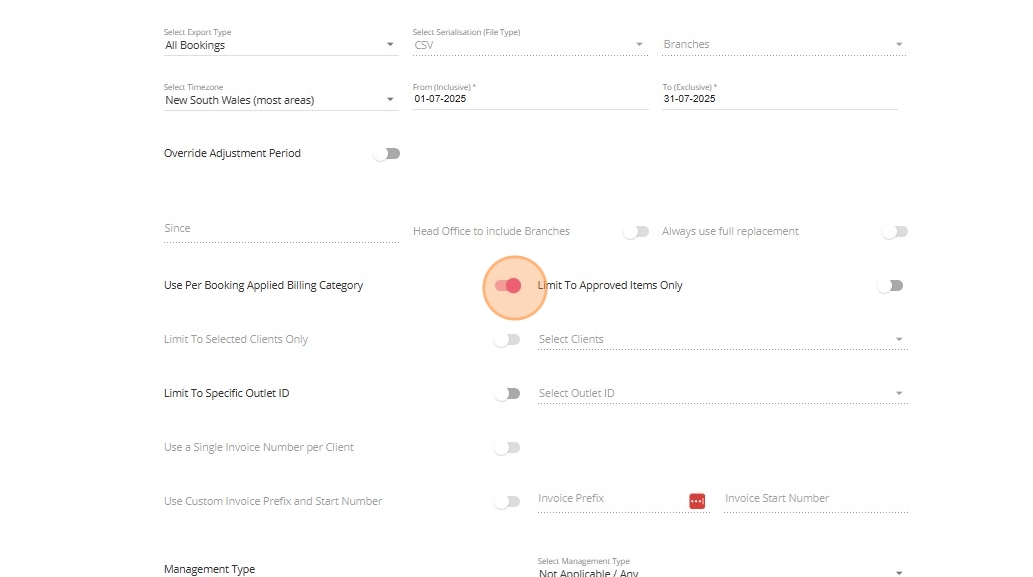
Task: Click the Management Type label
Action: pyautogui.click(x=209, y=569)
